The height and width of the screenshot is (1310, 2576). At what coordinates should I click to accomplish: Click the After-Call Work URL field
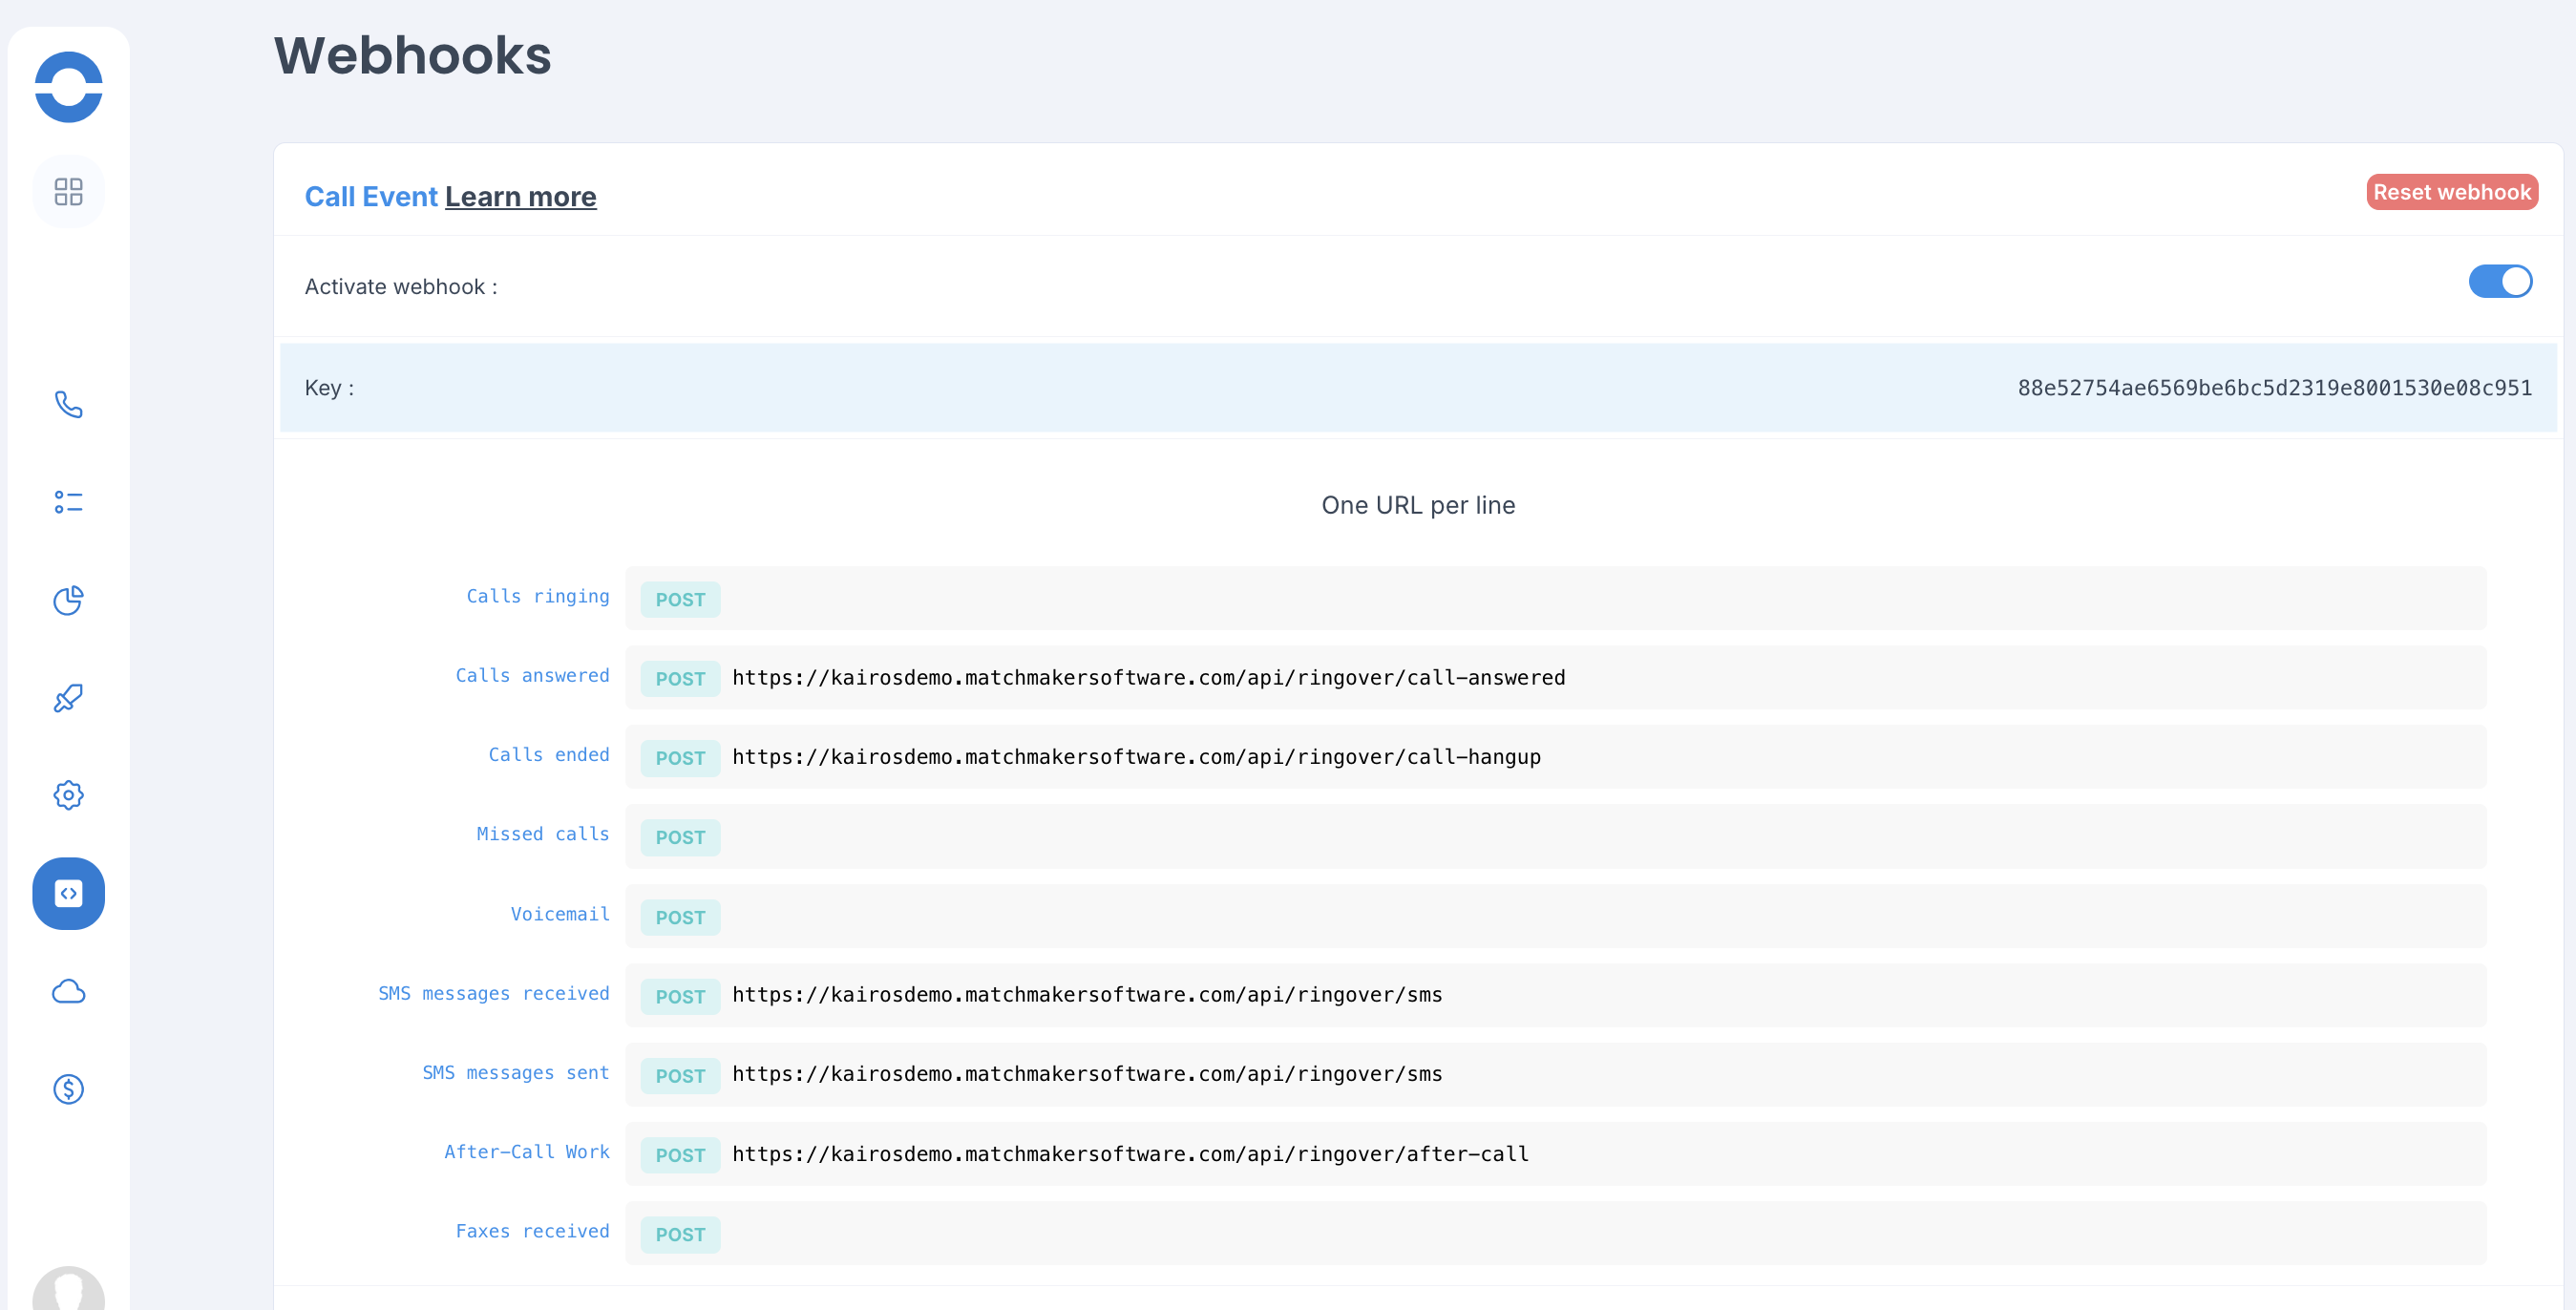[1555, 1154]
